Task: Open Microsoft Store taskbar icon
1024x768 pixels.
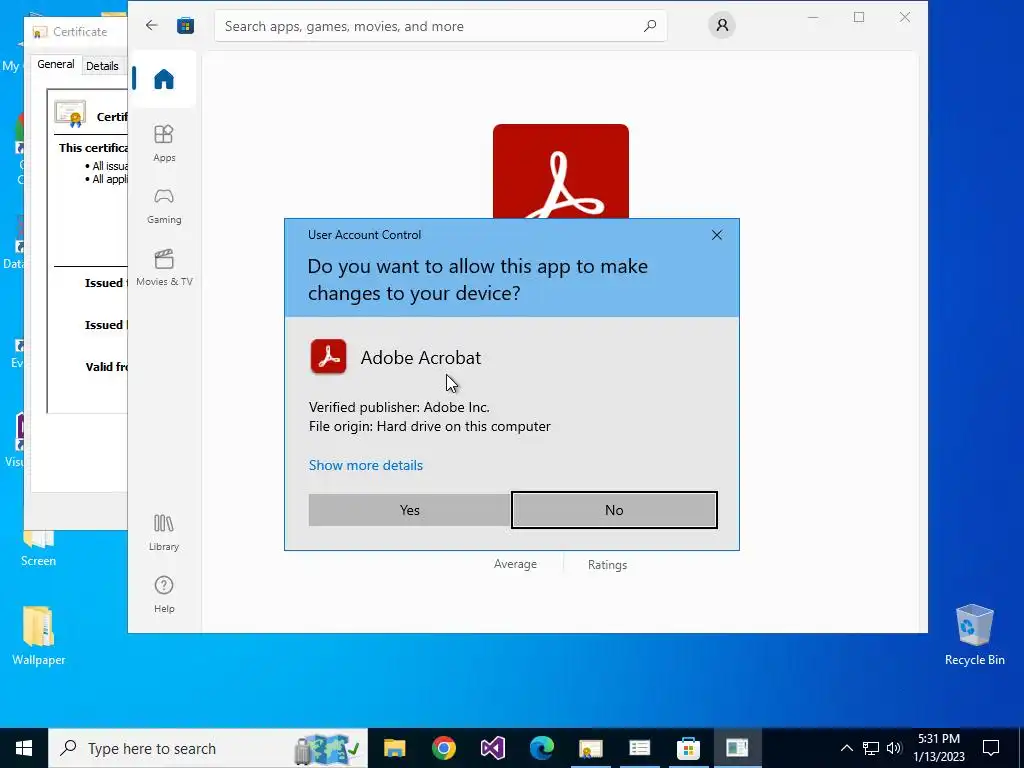Action: click(x=688, y=748)
